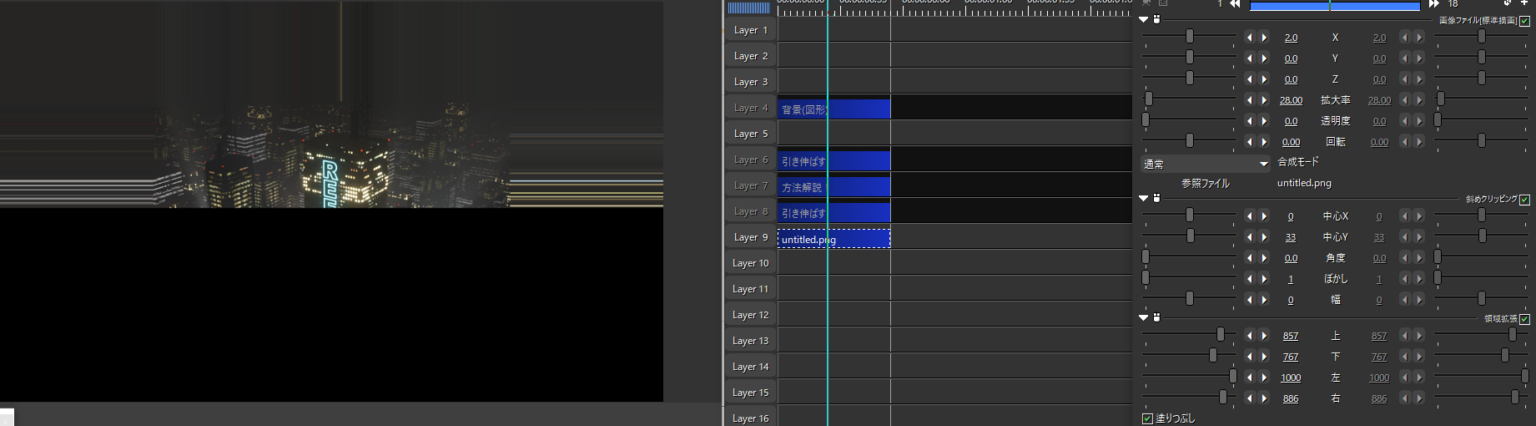The width and height of the screenshot is (1536, 426).
Task: Select the 方法解説 object on Layer 7
Action: 833,186
